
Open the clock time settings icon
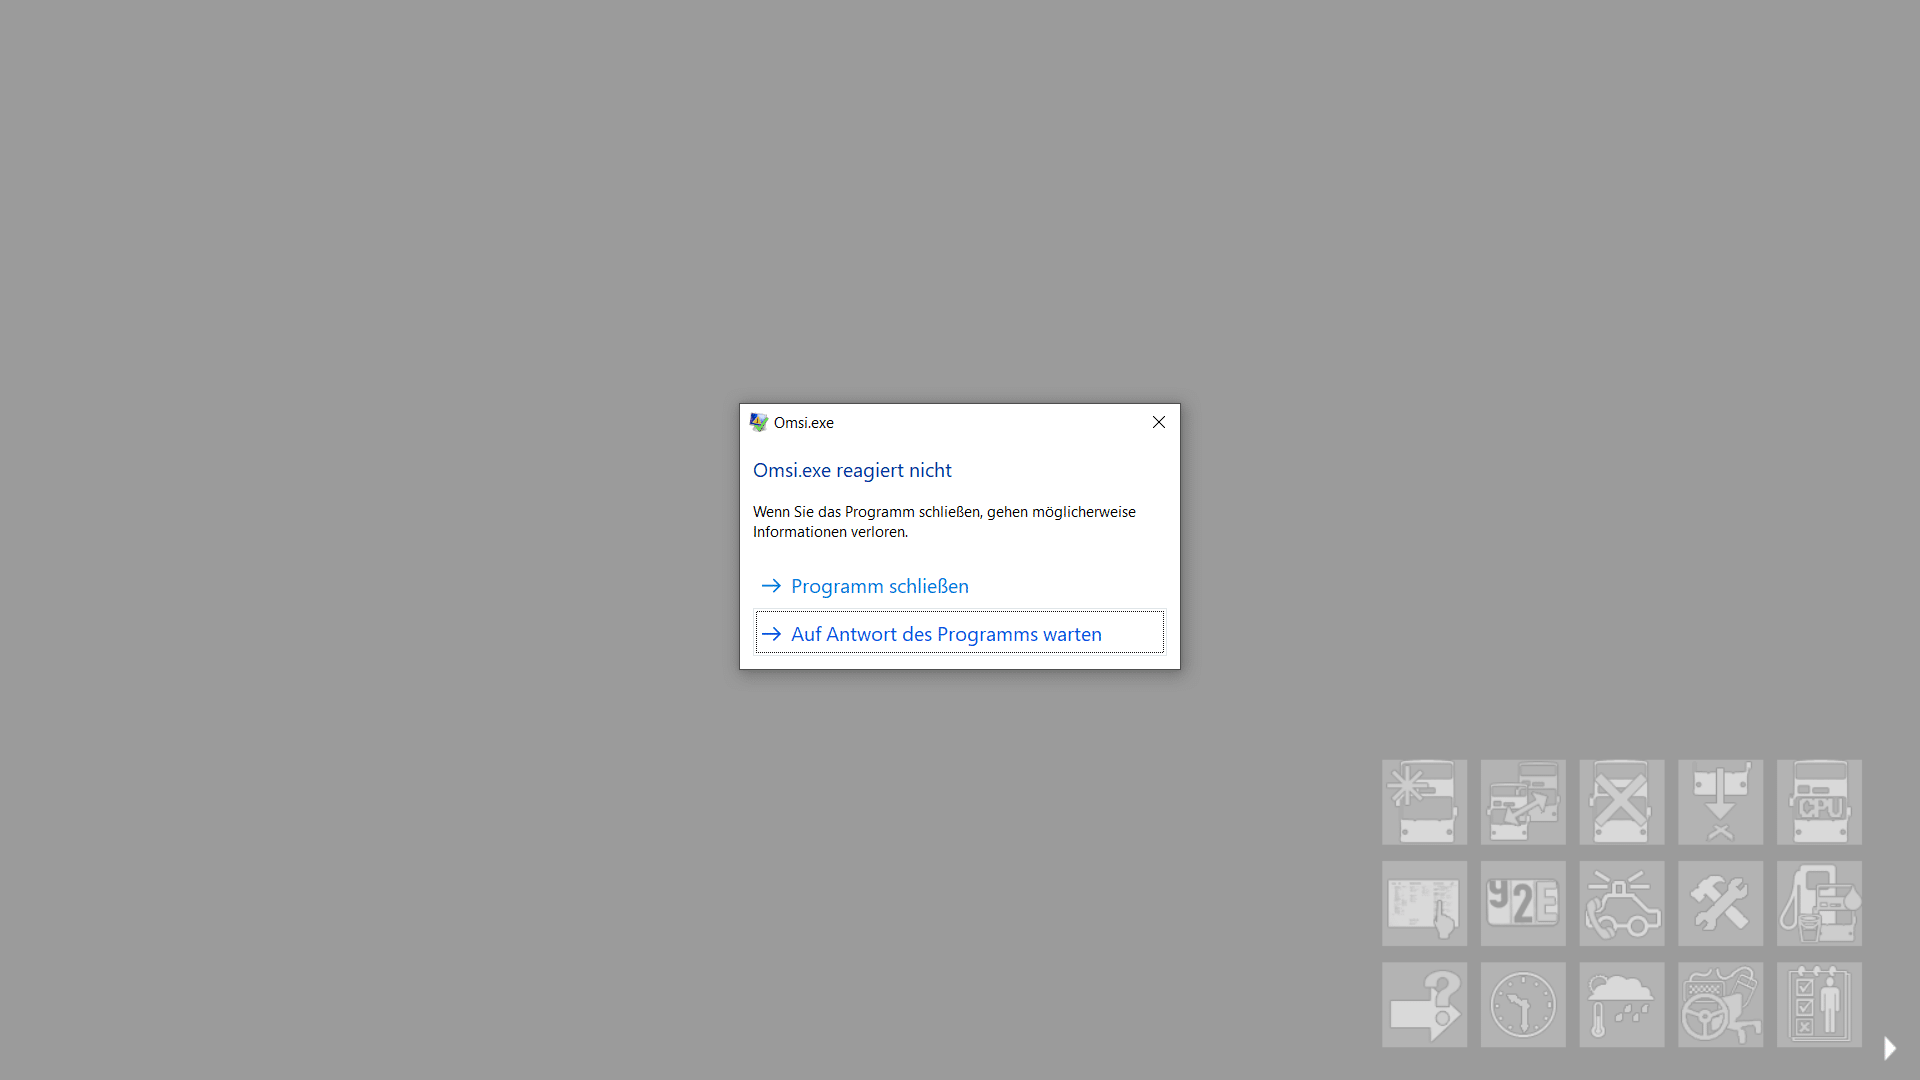point(1523,1005)
